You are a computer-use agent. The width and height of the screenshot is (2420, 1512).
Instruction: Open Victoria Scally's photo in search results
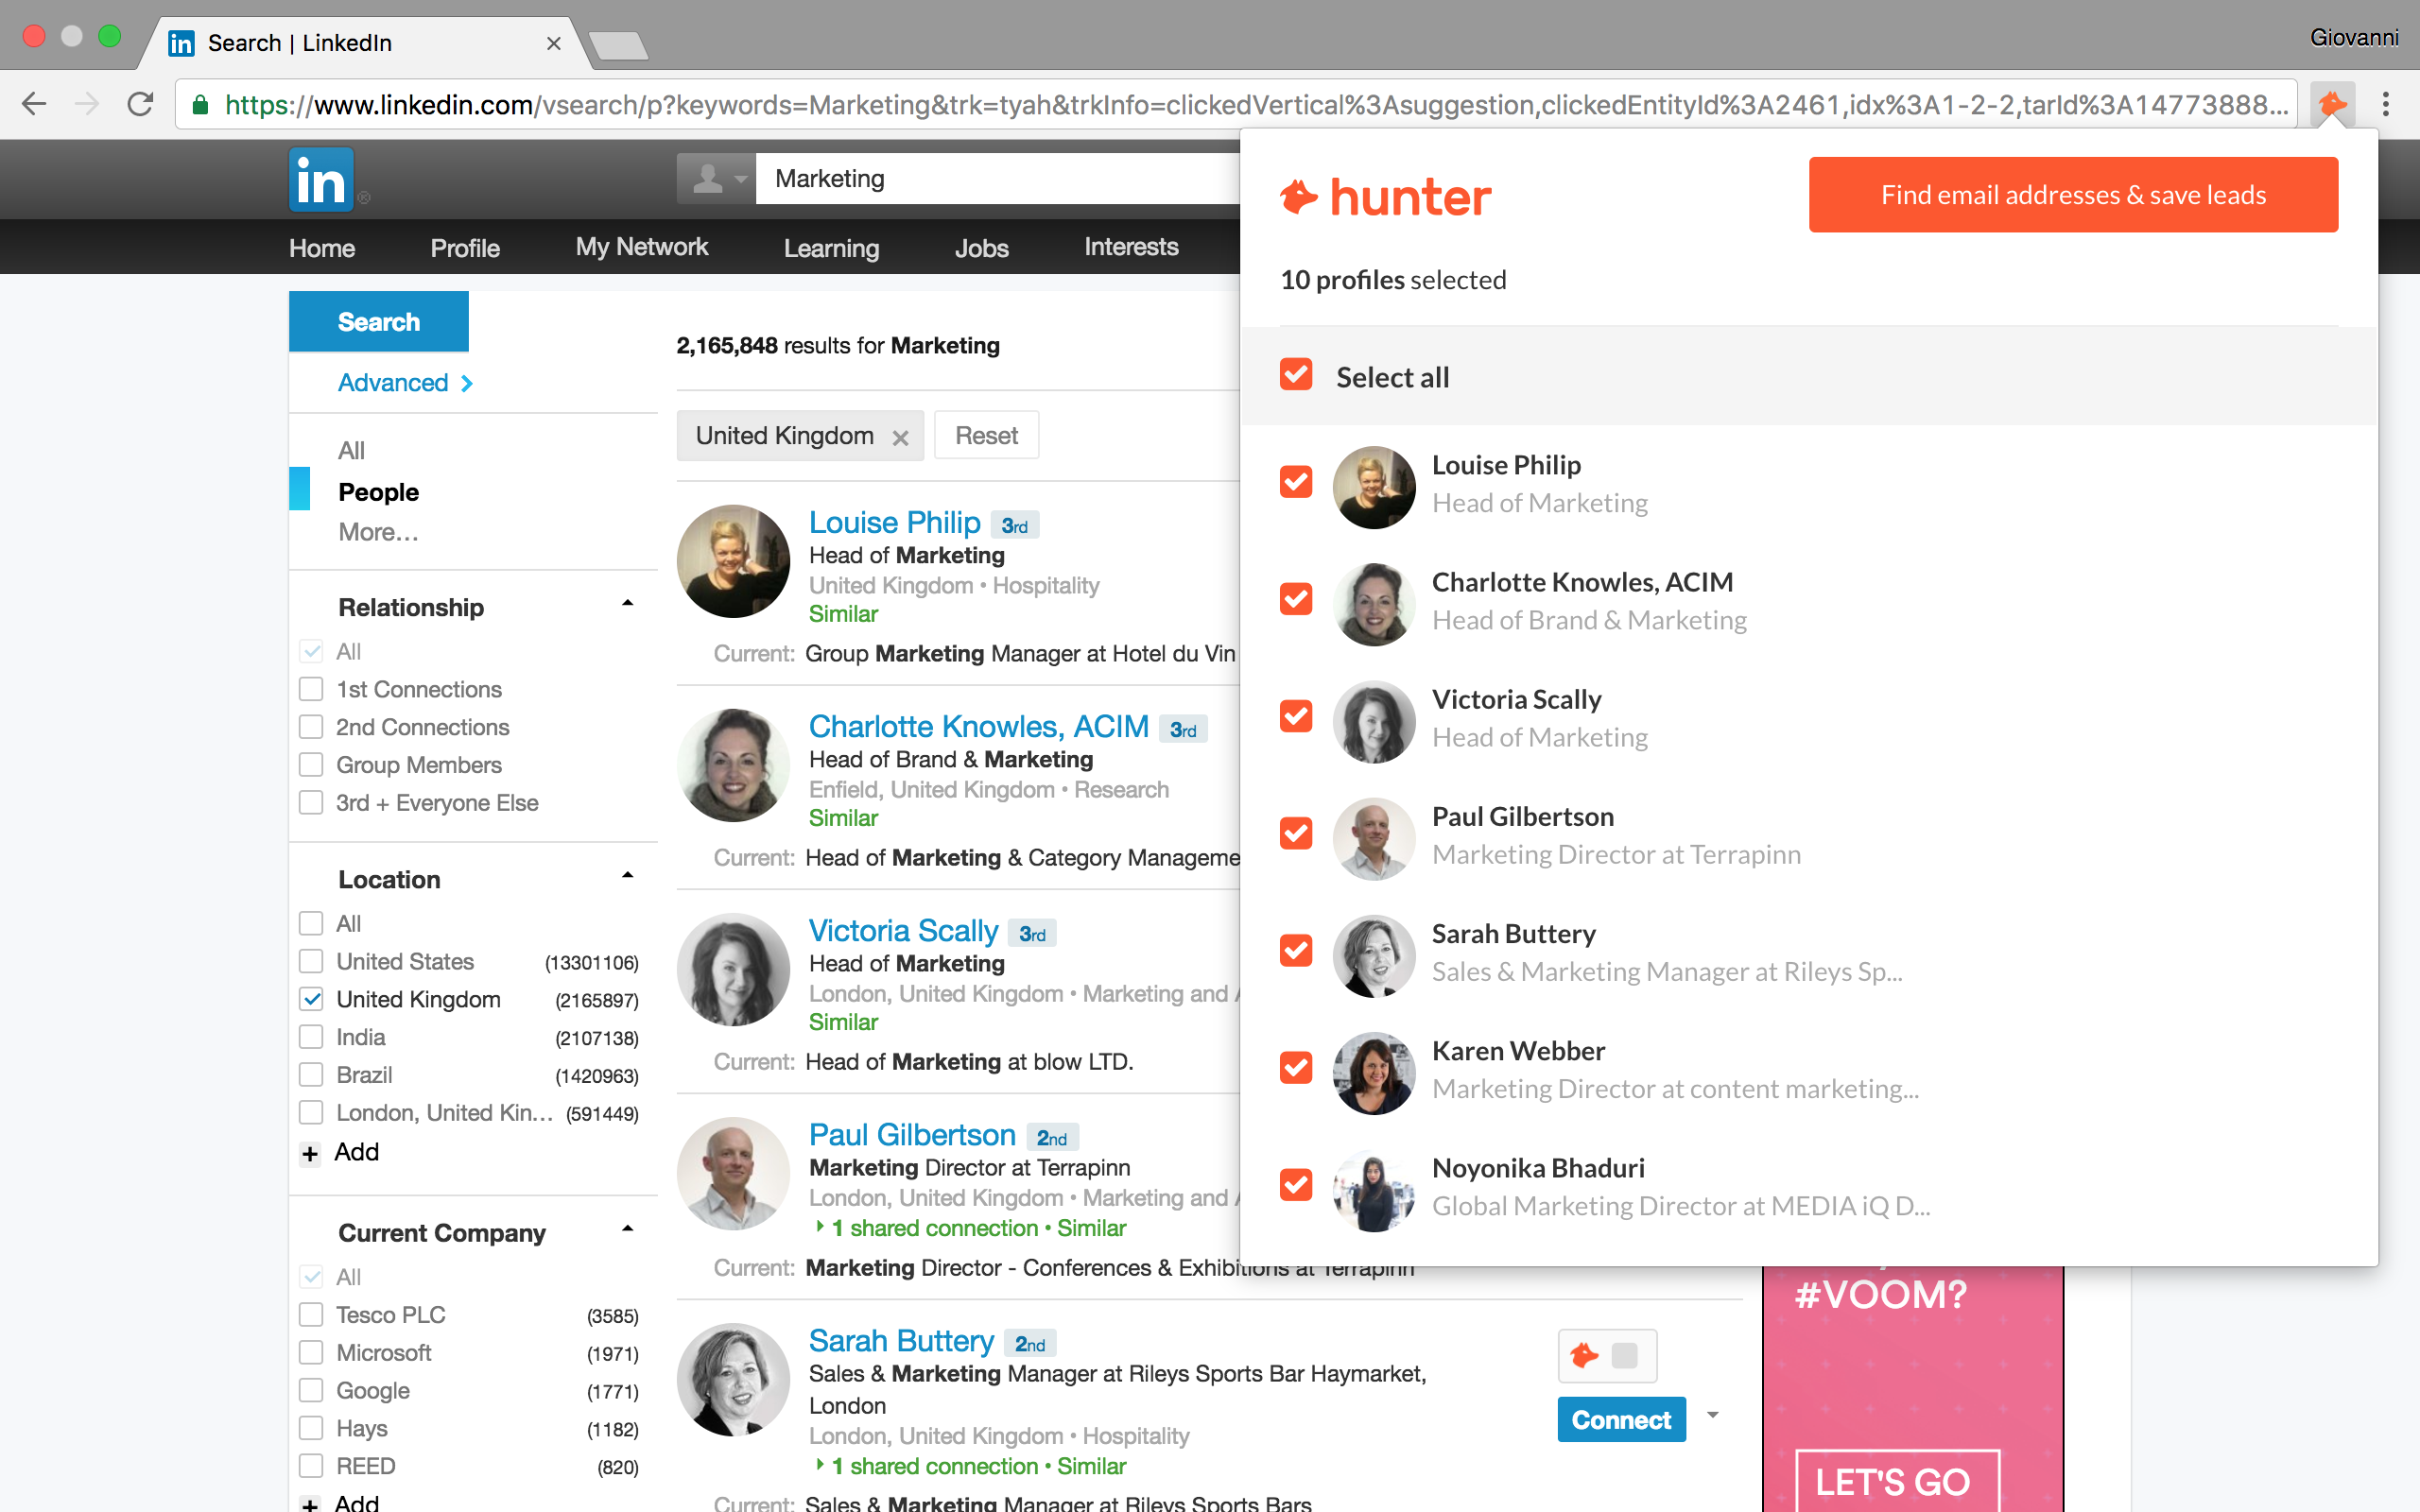click(x=733, y=969)
